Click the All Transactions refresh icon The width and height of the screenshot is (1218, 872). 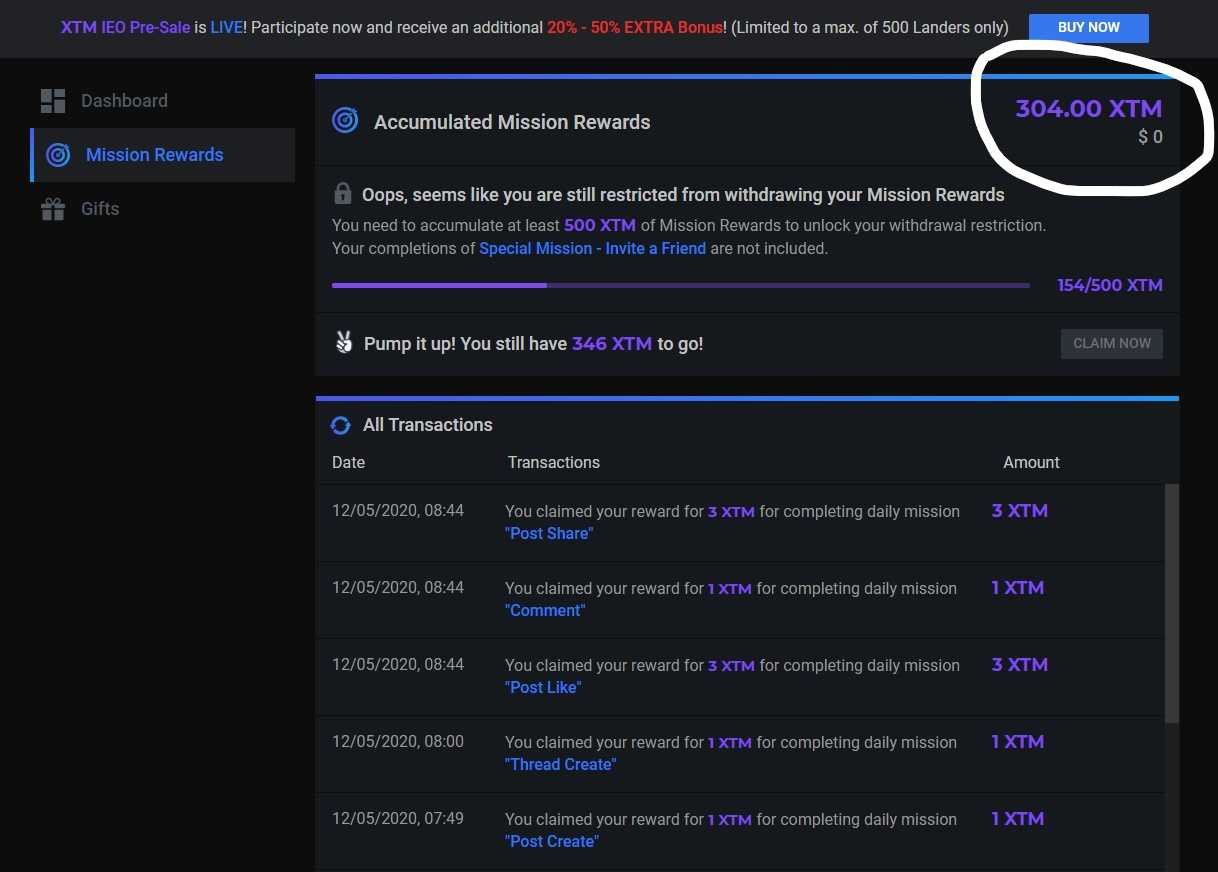[341, 425]
